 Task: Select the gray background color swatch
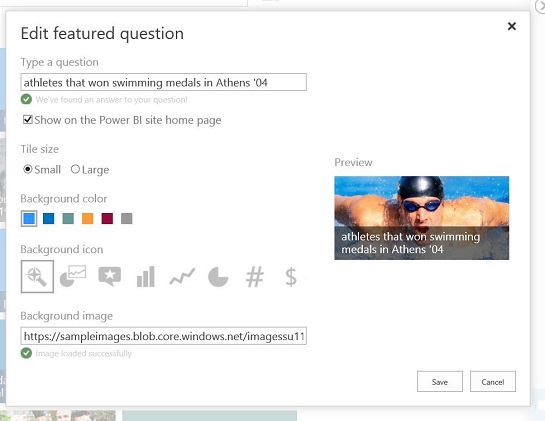(x=127, y=219)
